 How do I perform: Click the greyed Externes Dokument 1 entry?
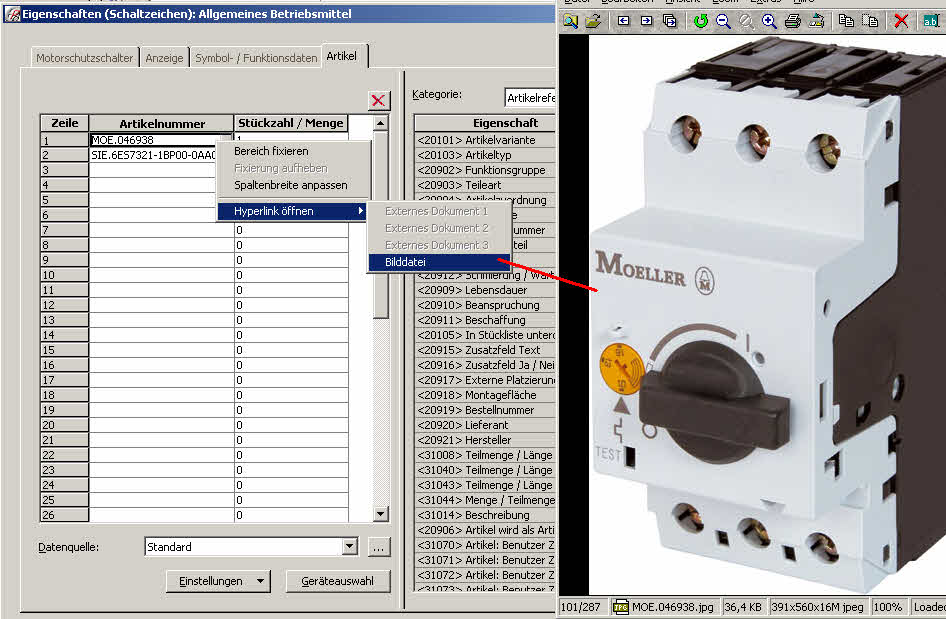[436, 211]
